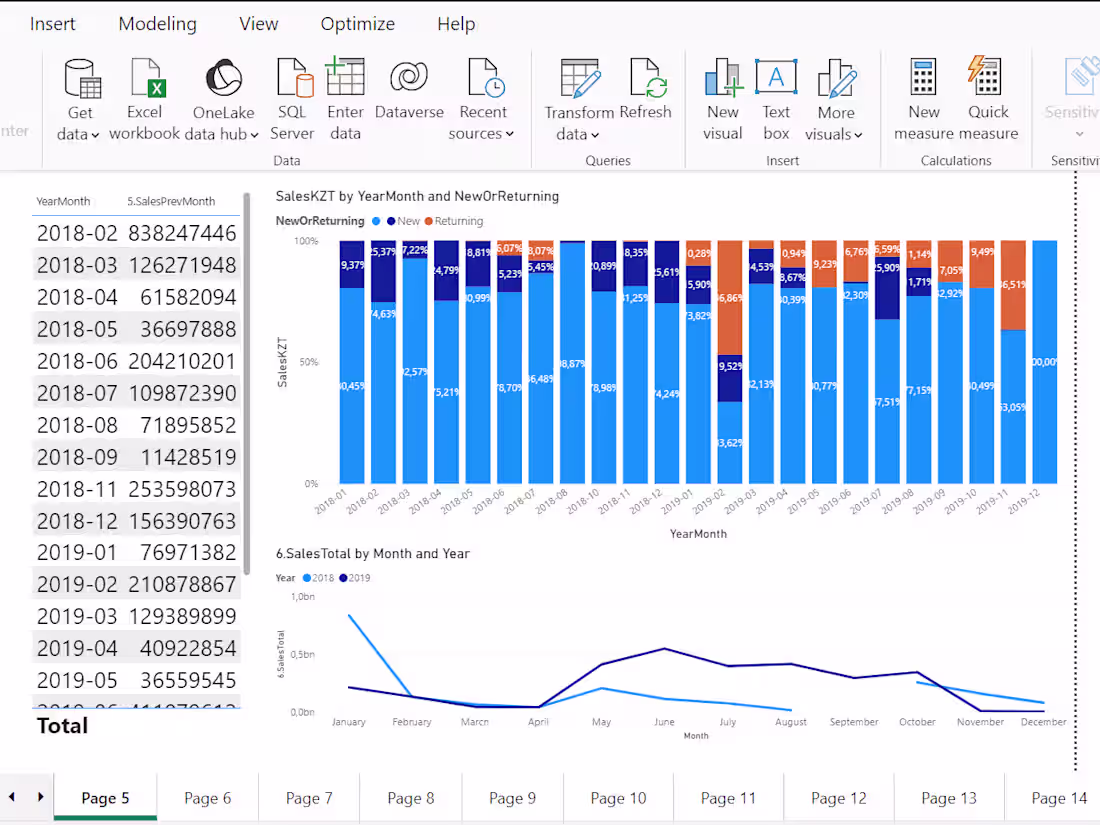
Task: Click the Refresh icon in Queries group
Action: 646,80
